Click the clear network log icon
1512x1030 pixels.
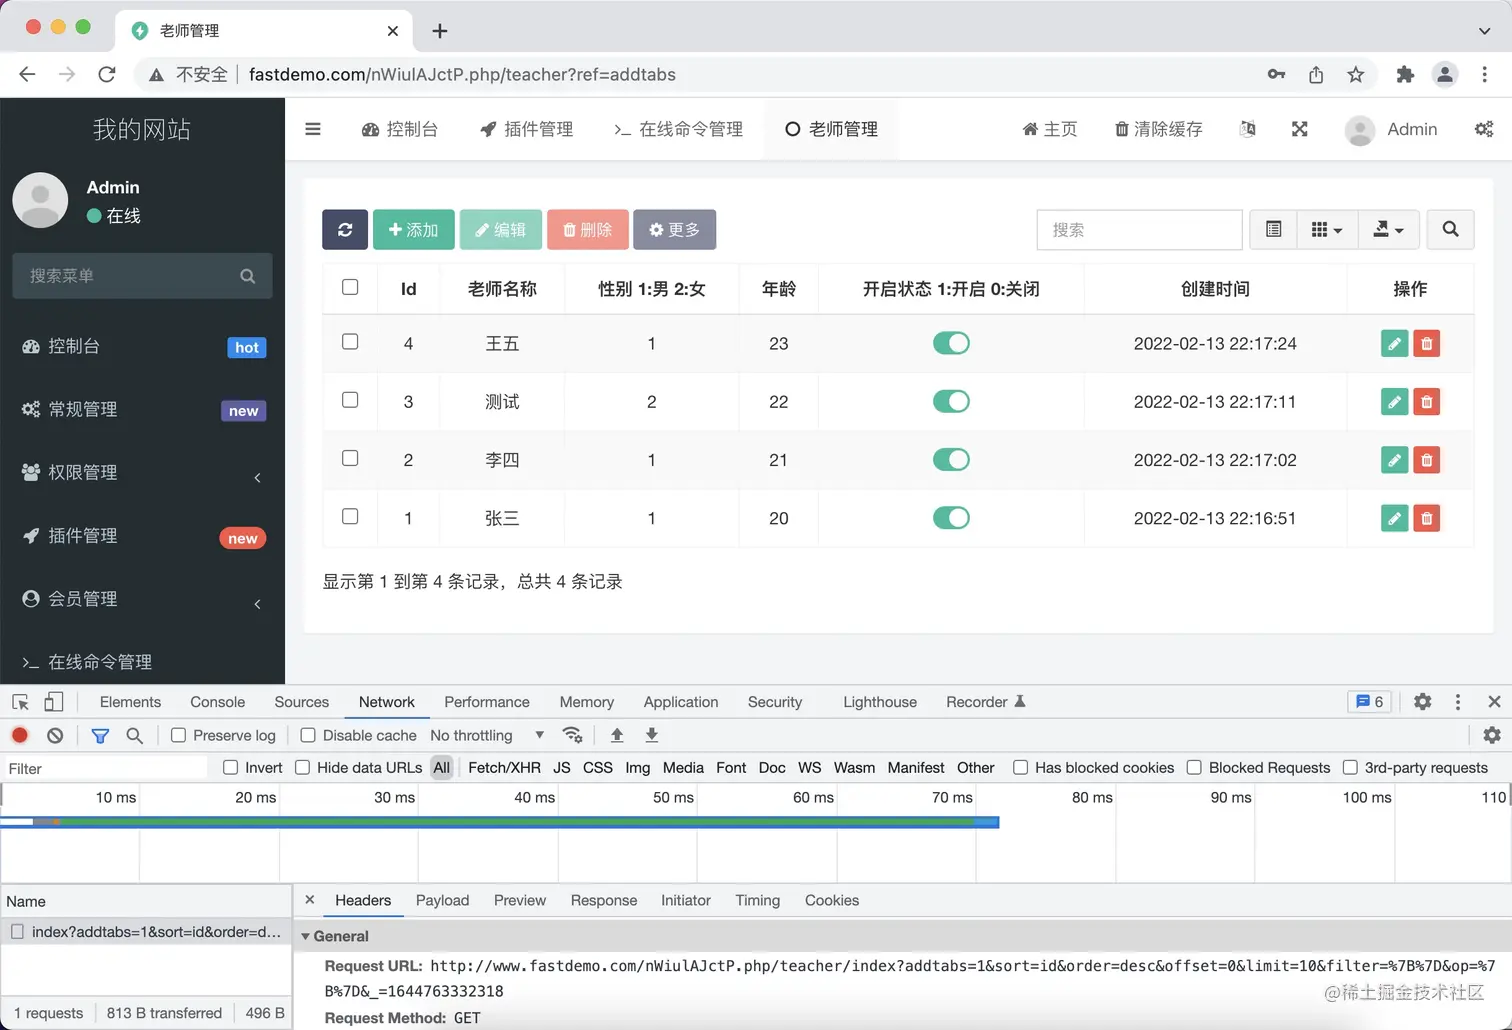[55, 735]
